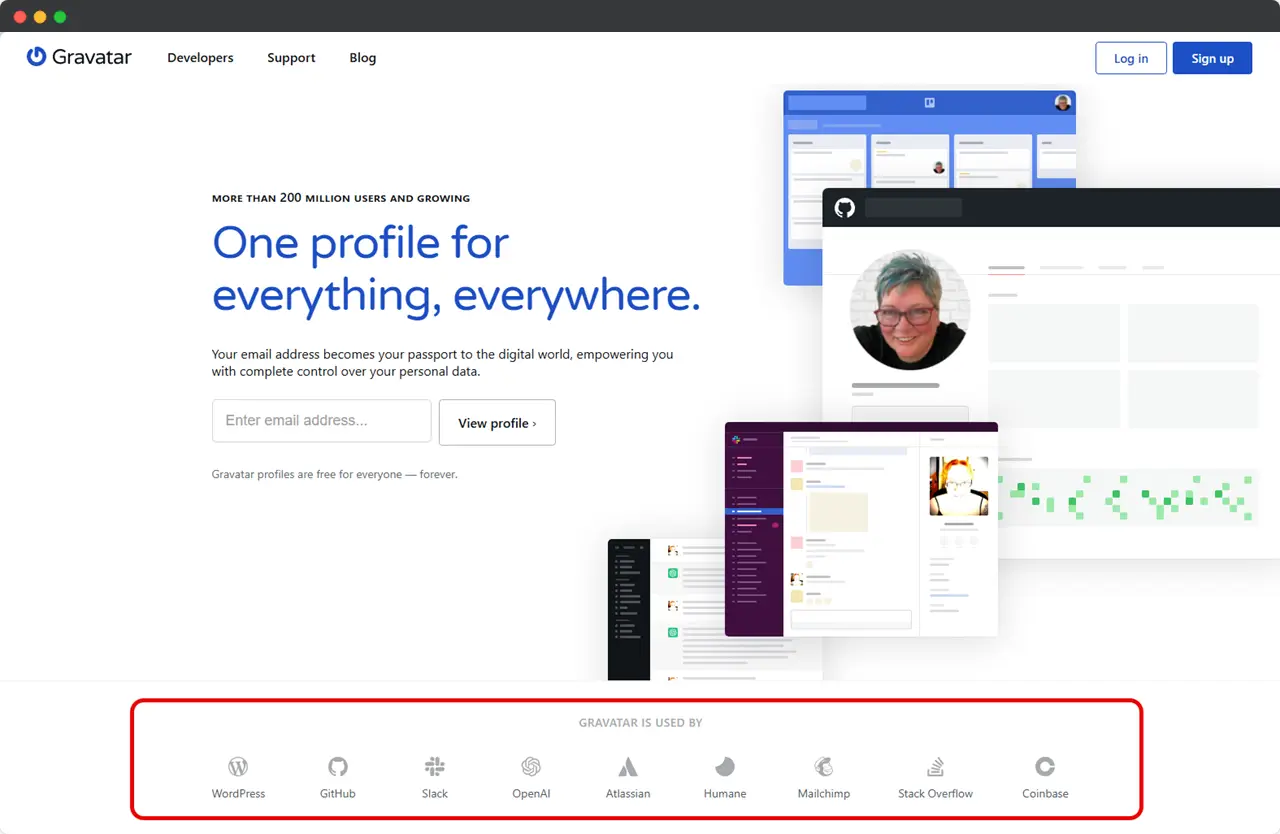Click the Coinbase logo icon
Screen dimensions: 1280x834
click(x=1045, y=767)
